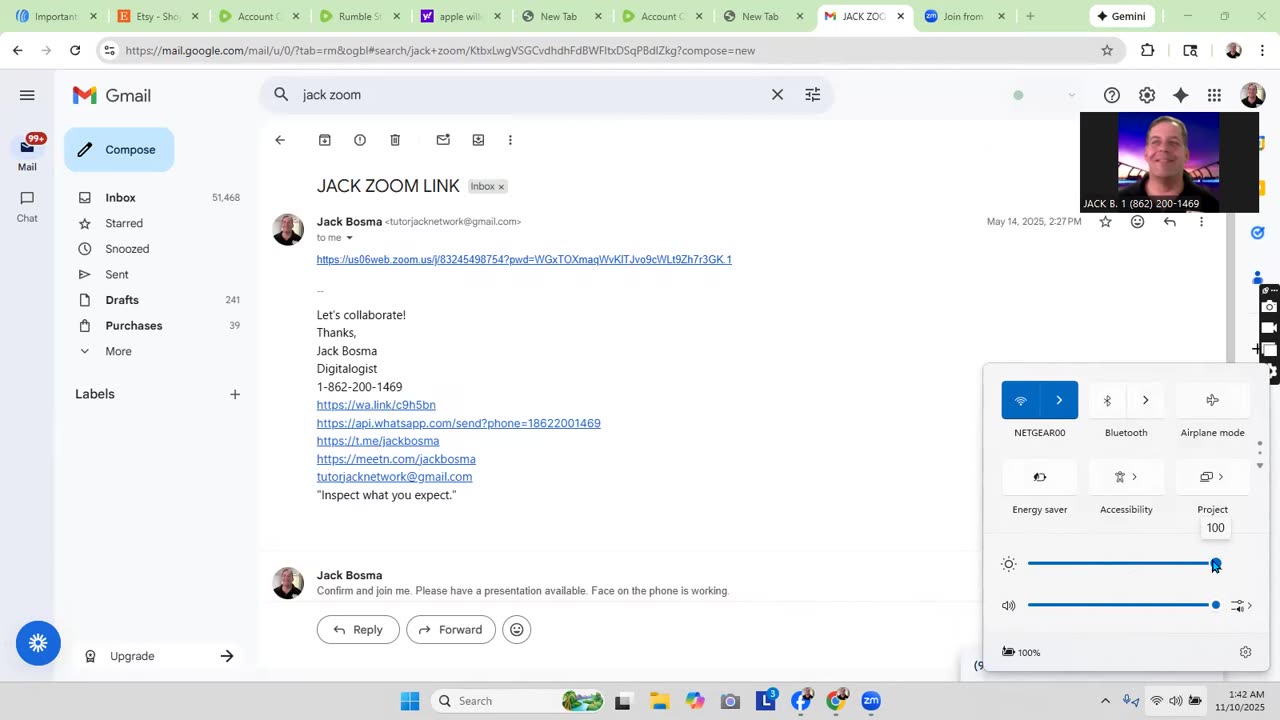Viewport: 1280px width, 720px height.
Task: Expand the More item in Gmail sidebar
Action: click(x=118, y=351)
